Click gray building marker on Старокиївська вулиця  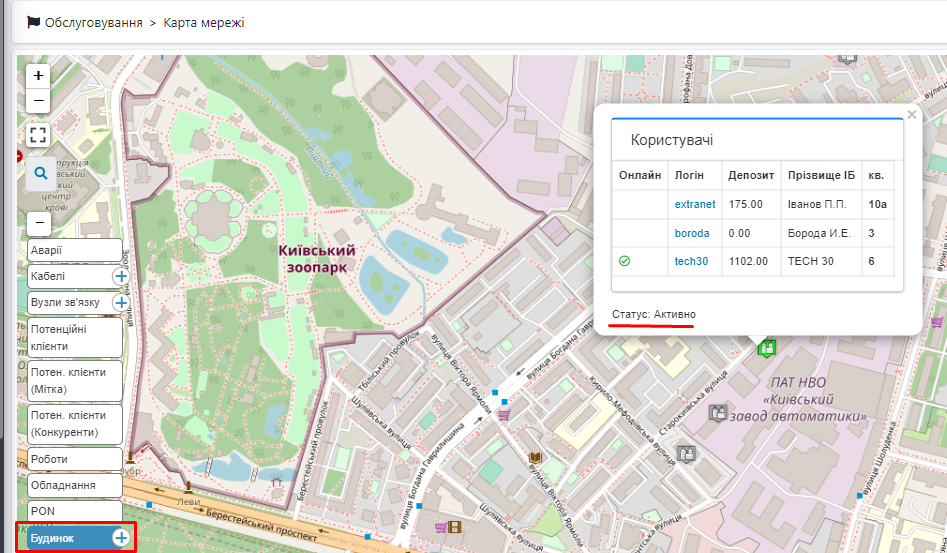click(717, 412)
